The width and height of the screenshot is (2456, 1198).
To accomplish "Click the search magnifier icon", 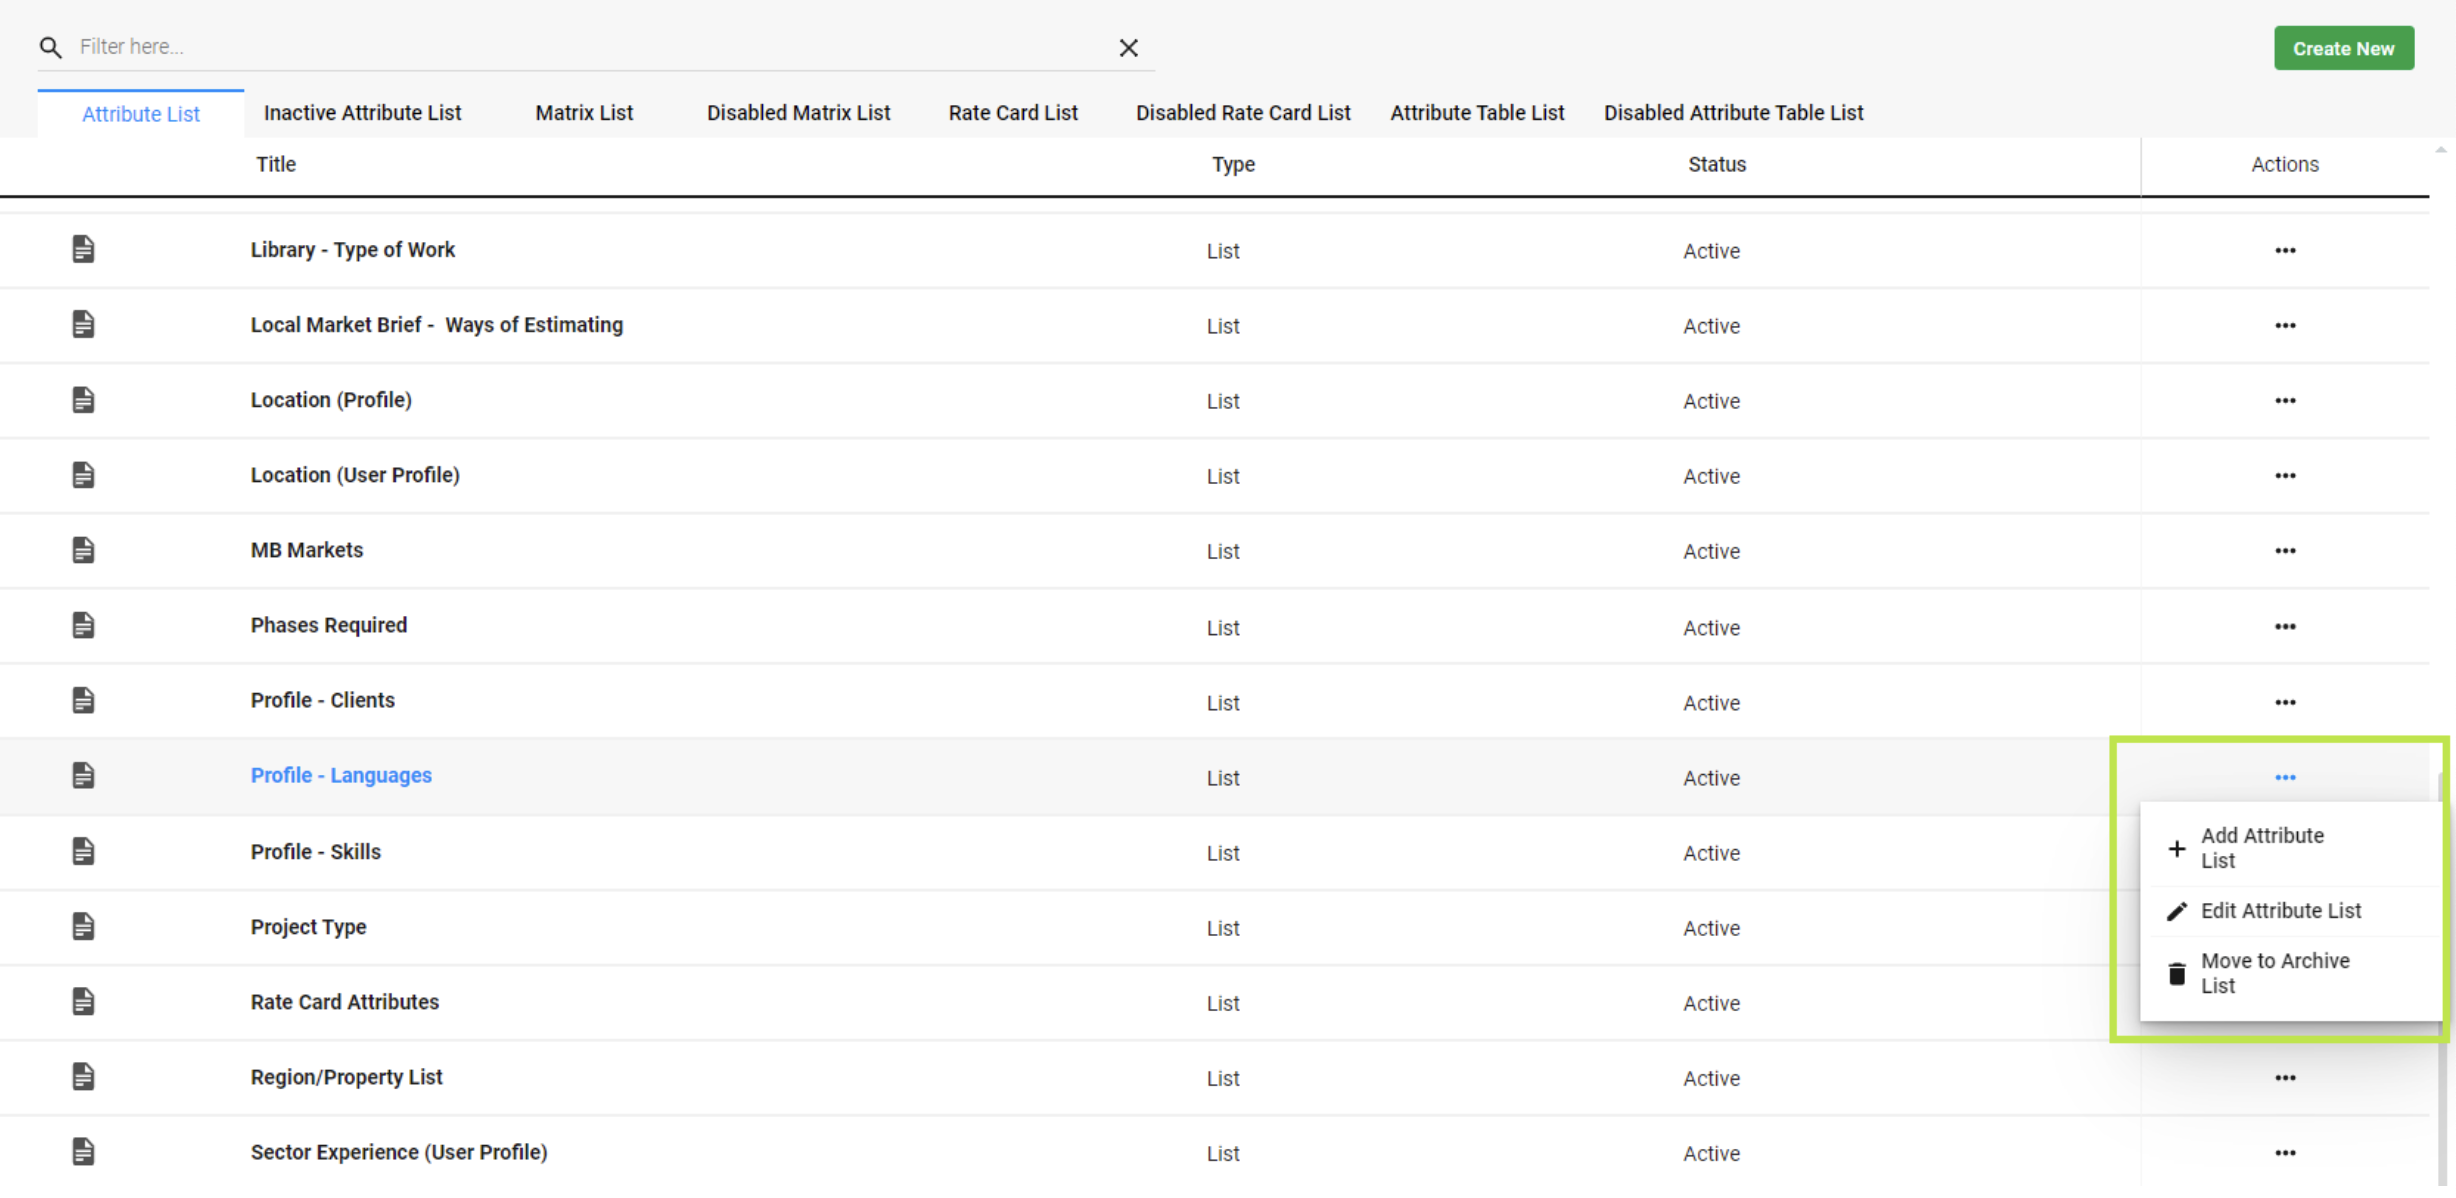I will click(x=50, y=47).
